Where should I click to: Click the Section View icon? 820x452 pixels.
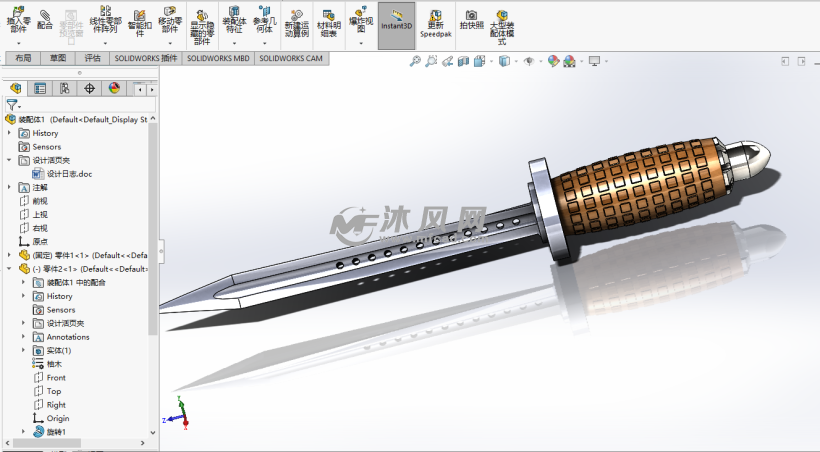[x=463, y=61]
